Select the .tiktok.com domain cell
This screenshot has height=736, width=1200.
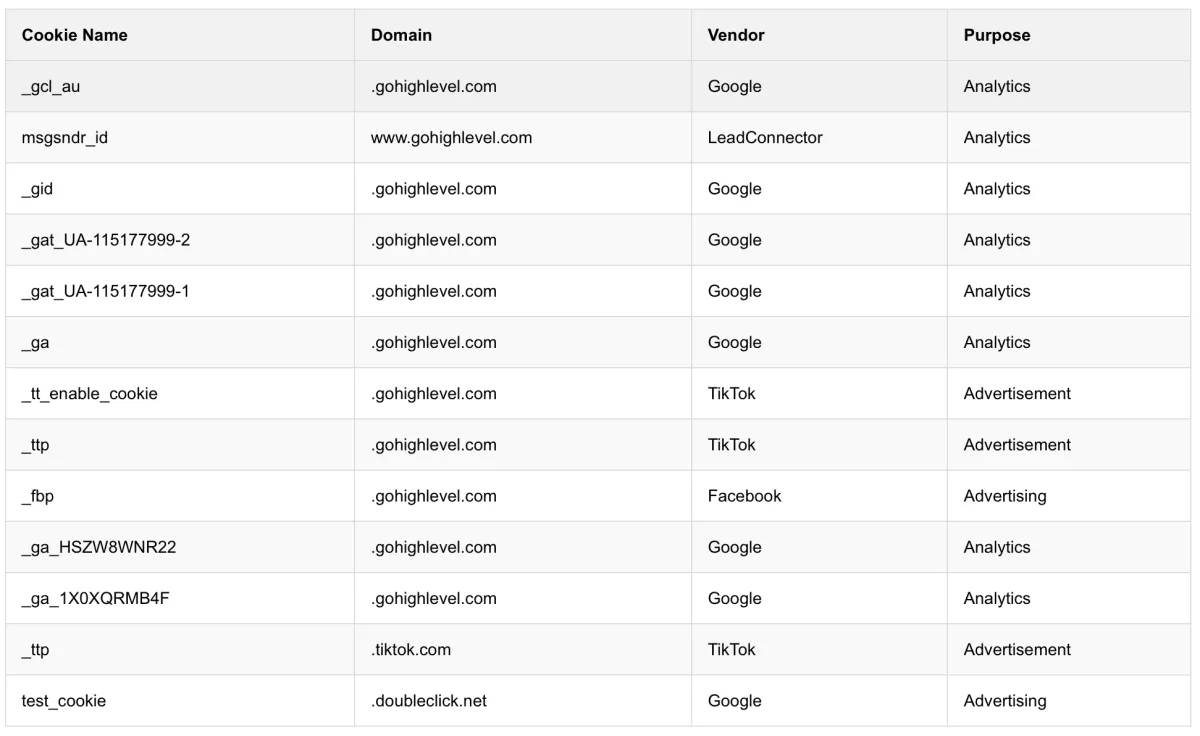(411, 650)
